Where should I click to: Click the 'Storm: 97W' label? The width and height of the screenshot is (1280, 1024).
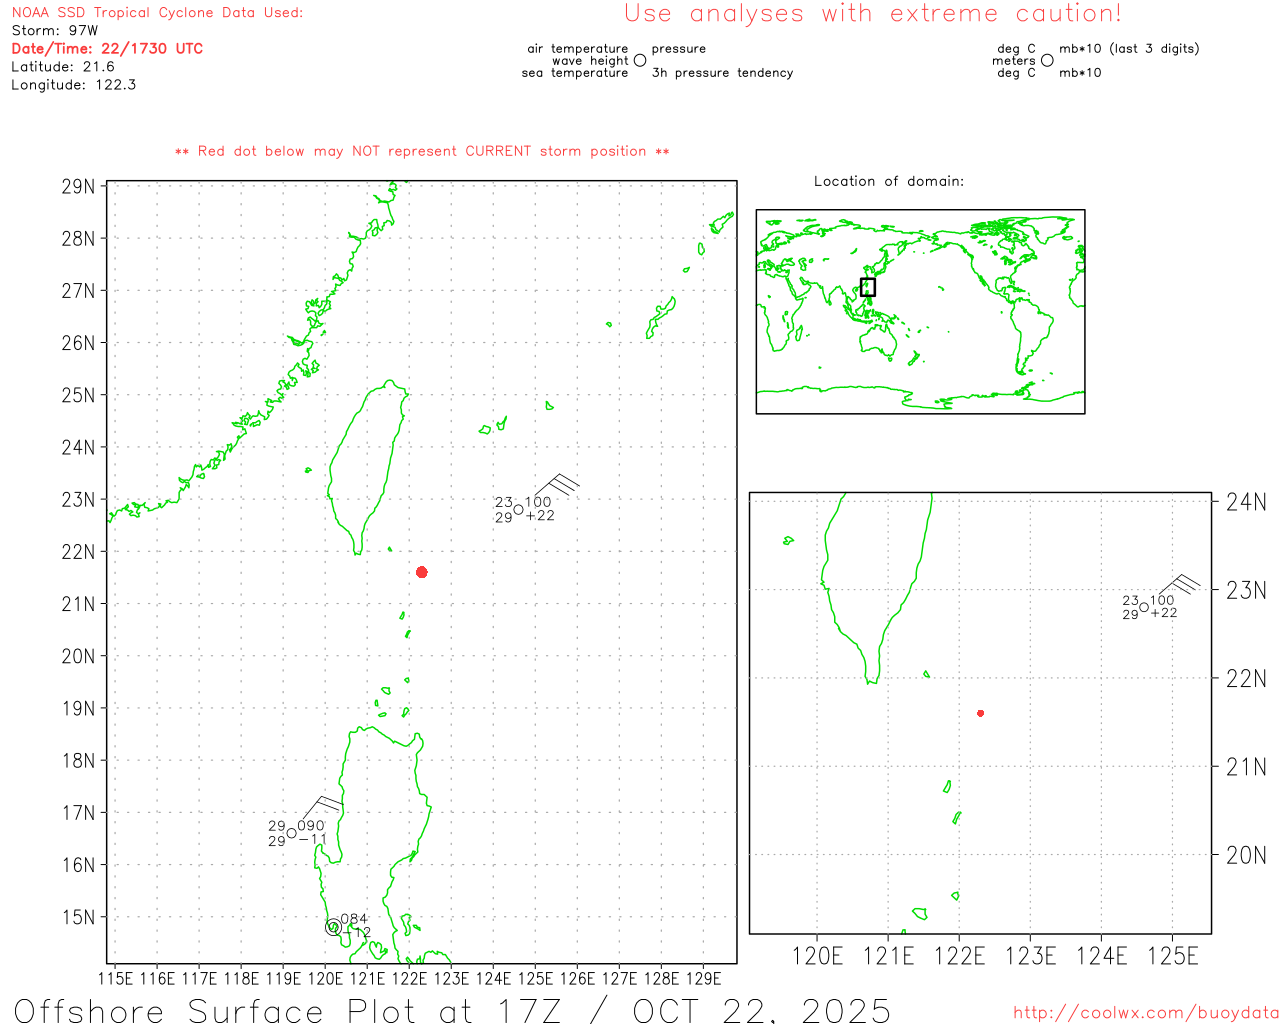coord(55,31)
